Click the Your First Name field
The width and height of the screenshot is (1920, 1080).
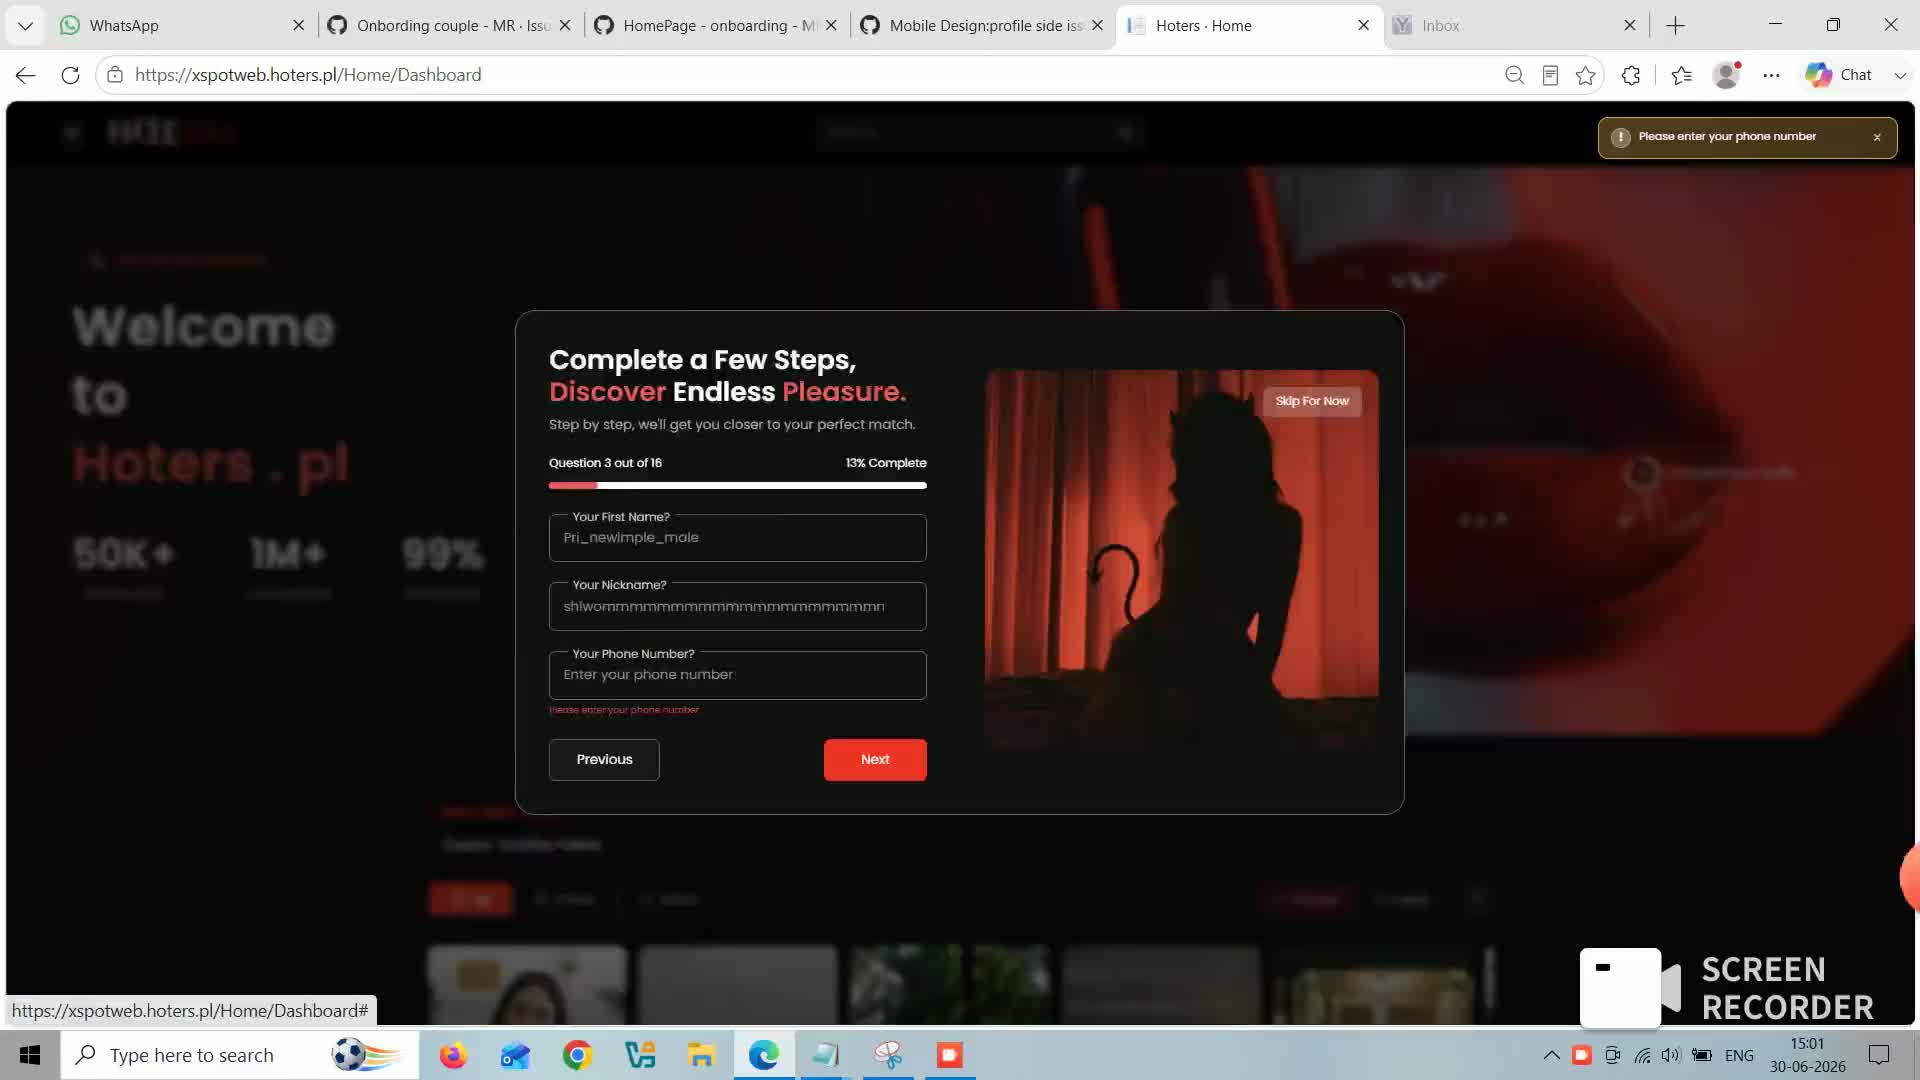738,538
